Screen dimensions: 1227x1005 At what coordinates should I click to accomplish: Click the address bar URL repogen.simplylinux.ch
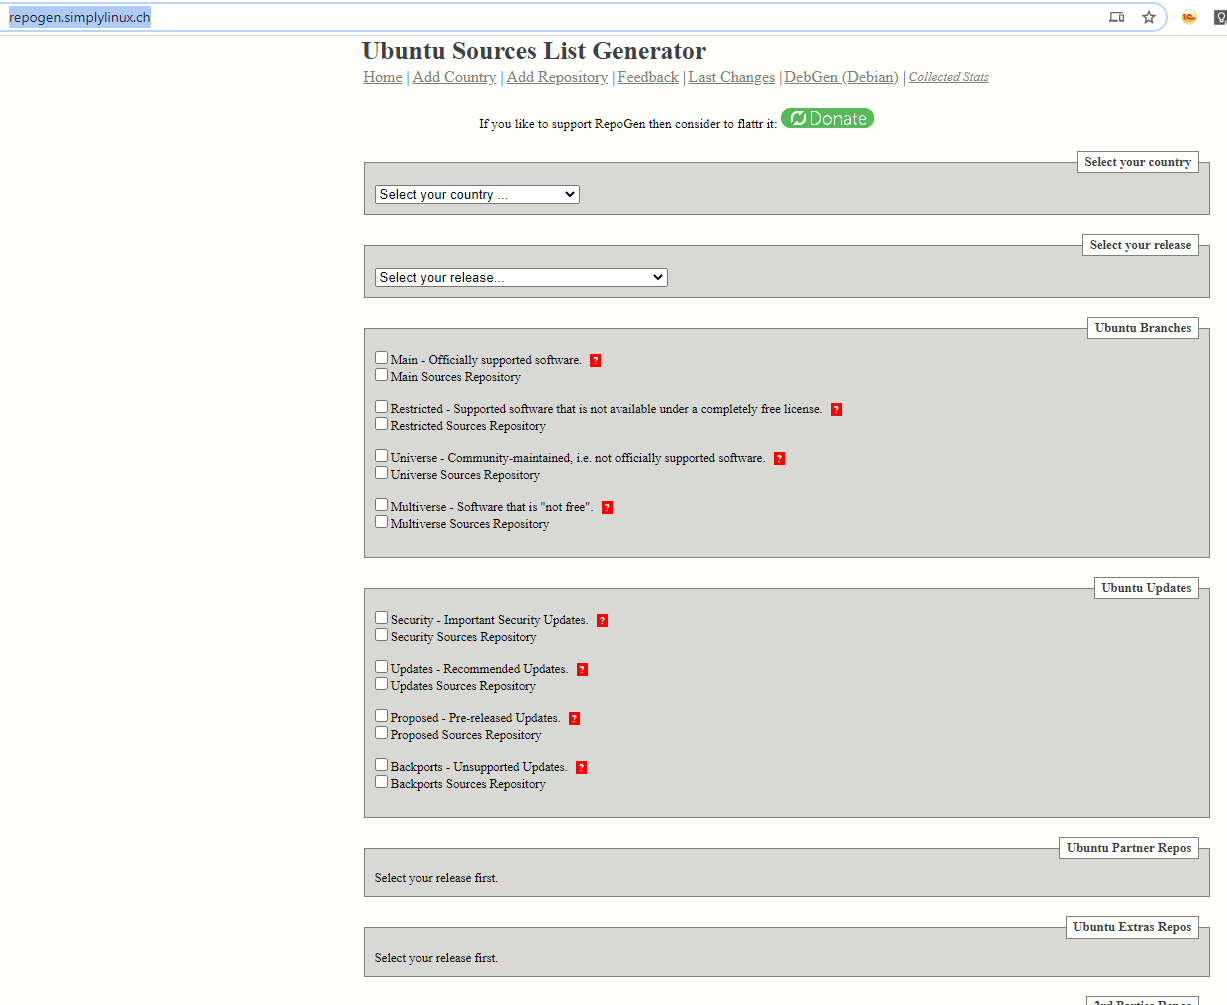coord(80,17)
